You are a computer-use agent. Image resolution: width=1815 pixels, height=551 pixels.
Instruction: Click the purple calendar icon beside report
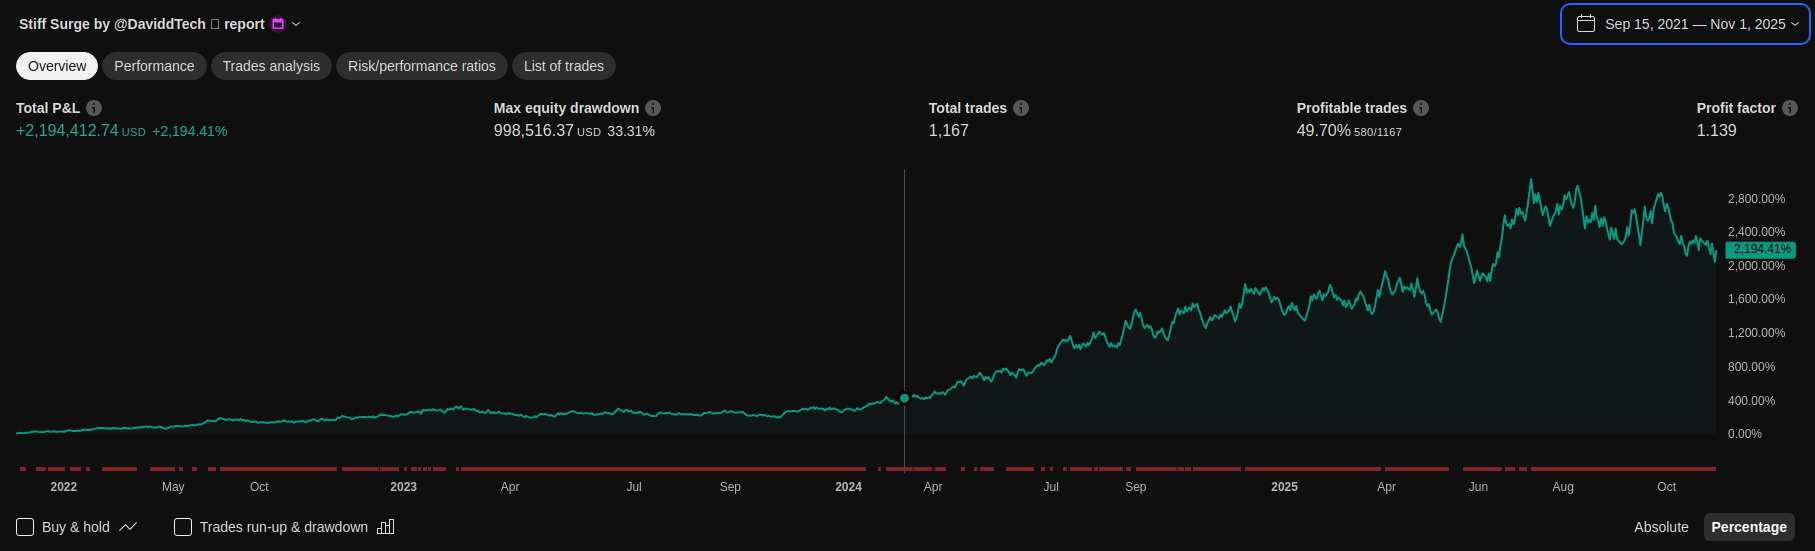(278, 24)
